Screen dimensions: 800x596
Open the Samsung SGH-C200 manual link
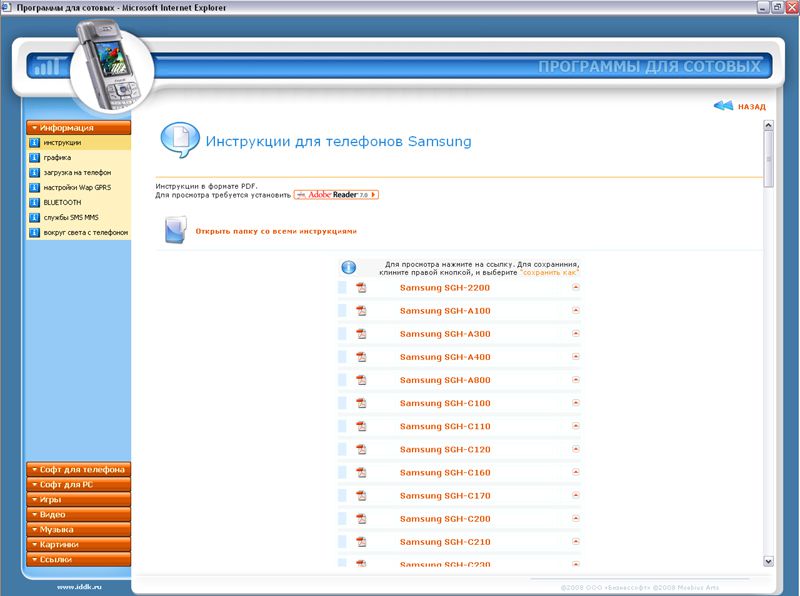tap(445, 519)
